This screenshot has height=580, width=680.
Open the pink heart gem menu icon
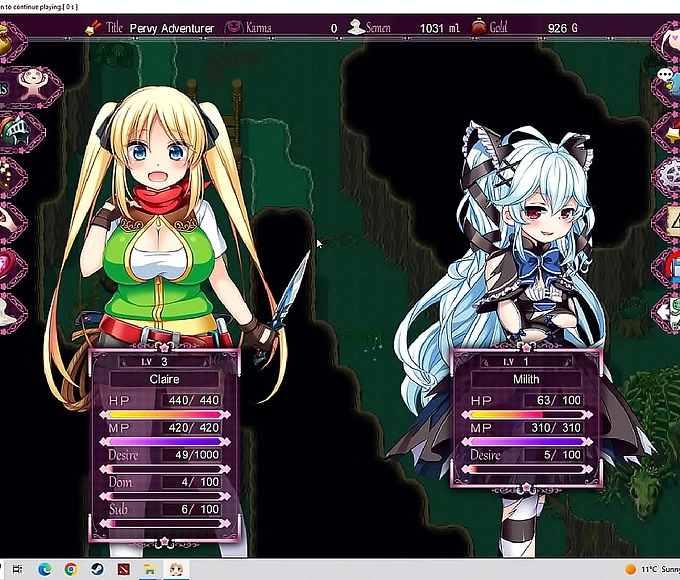[x=11, y=266]
